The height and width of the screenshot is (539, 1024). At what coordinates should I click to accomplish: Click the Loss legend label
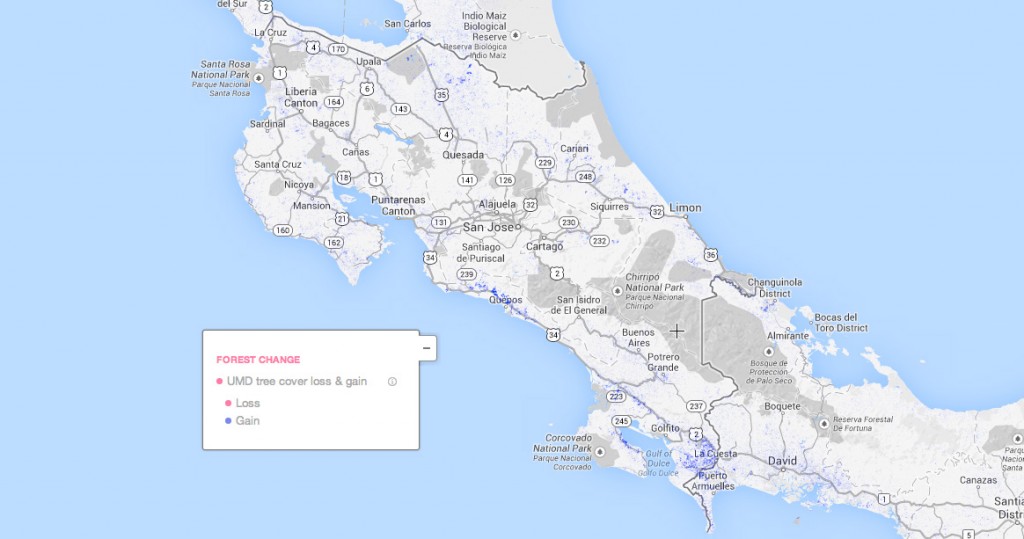pyautogui.click(x=248, y=403)
